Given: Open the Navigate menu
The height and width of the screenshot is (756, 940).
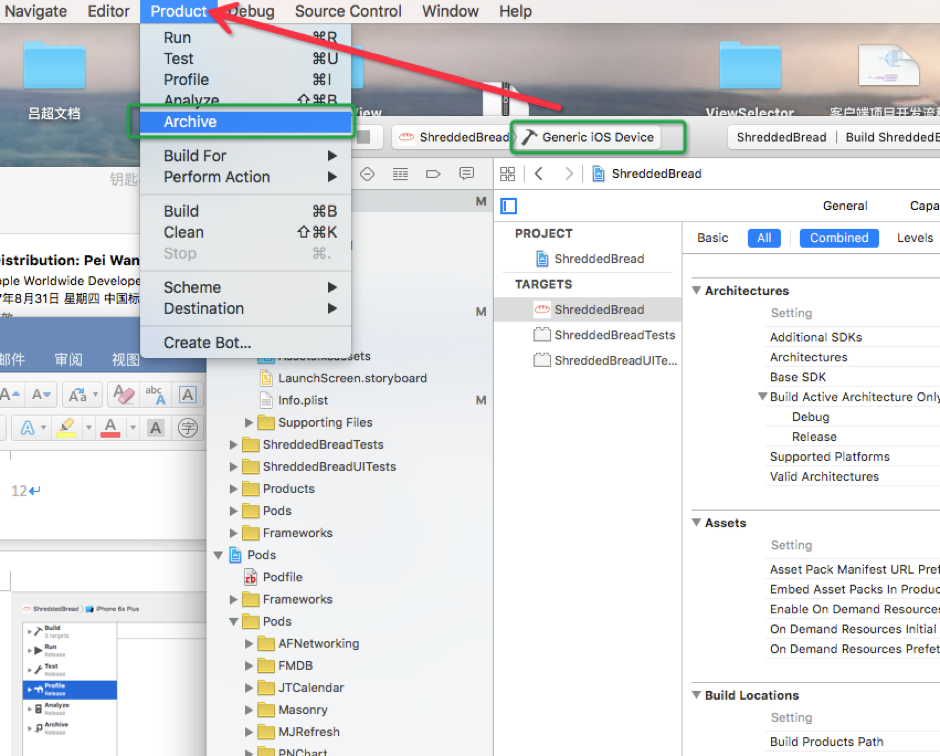Looking at the screenshot, I should pos(36,11).
